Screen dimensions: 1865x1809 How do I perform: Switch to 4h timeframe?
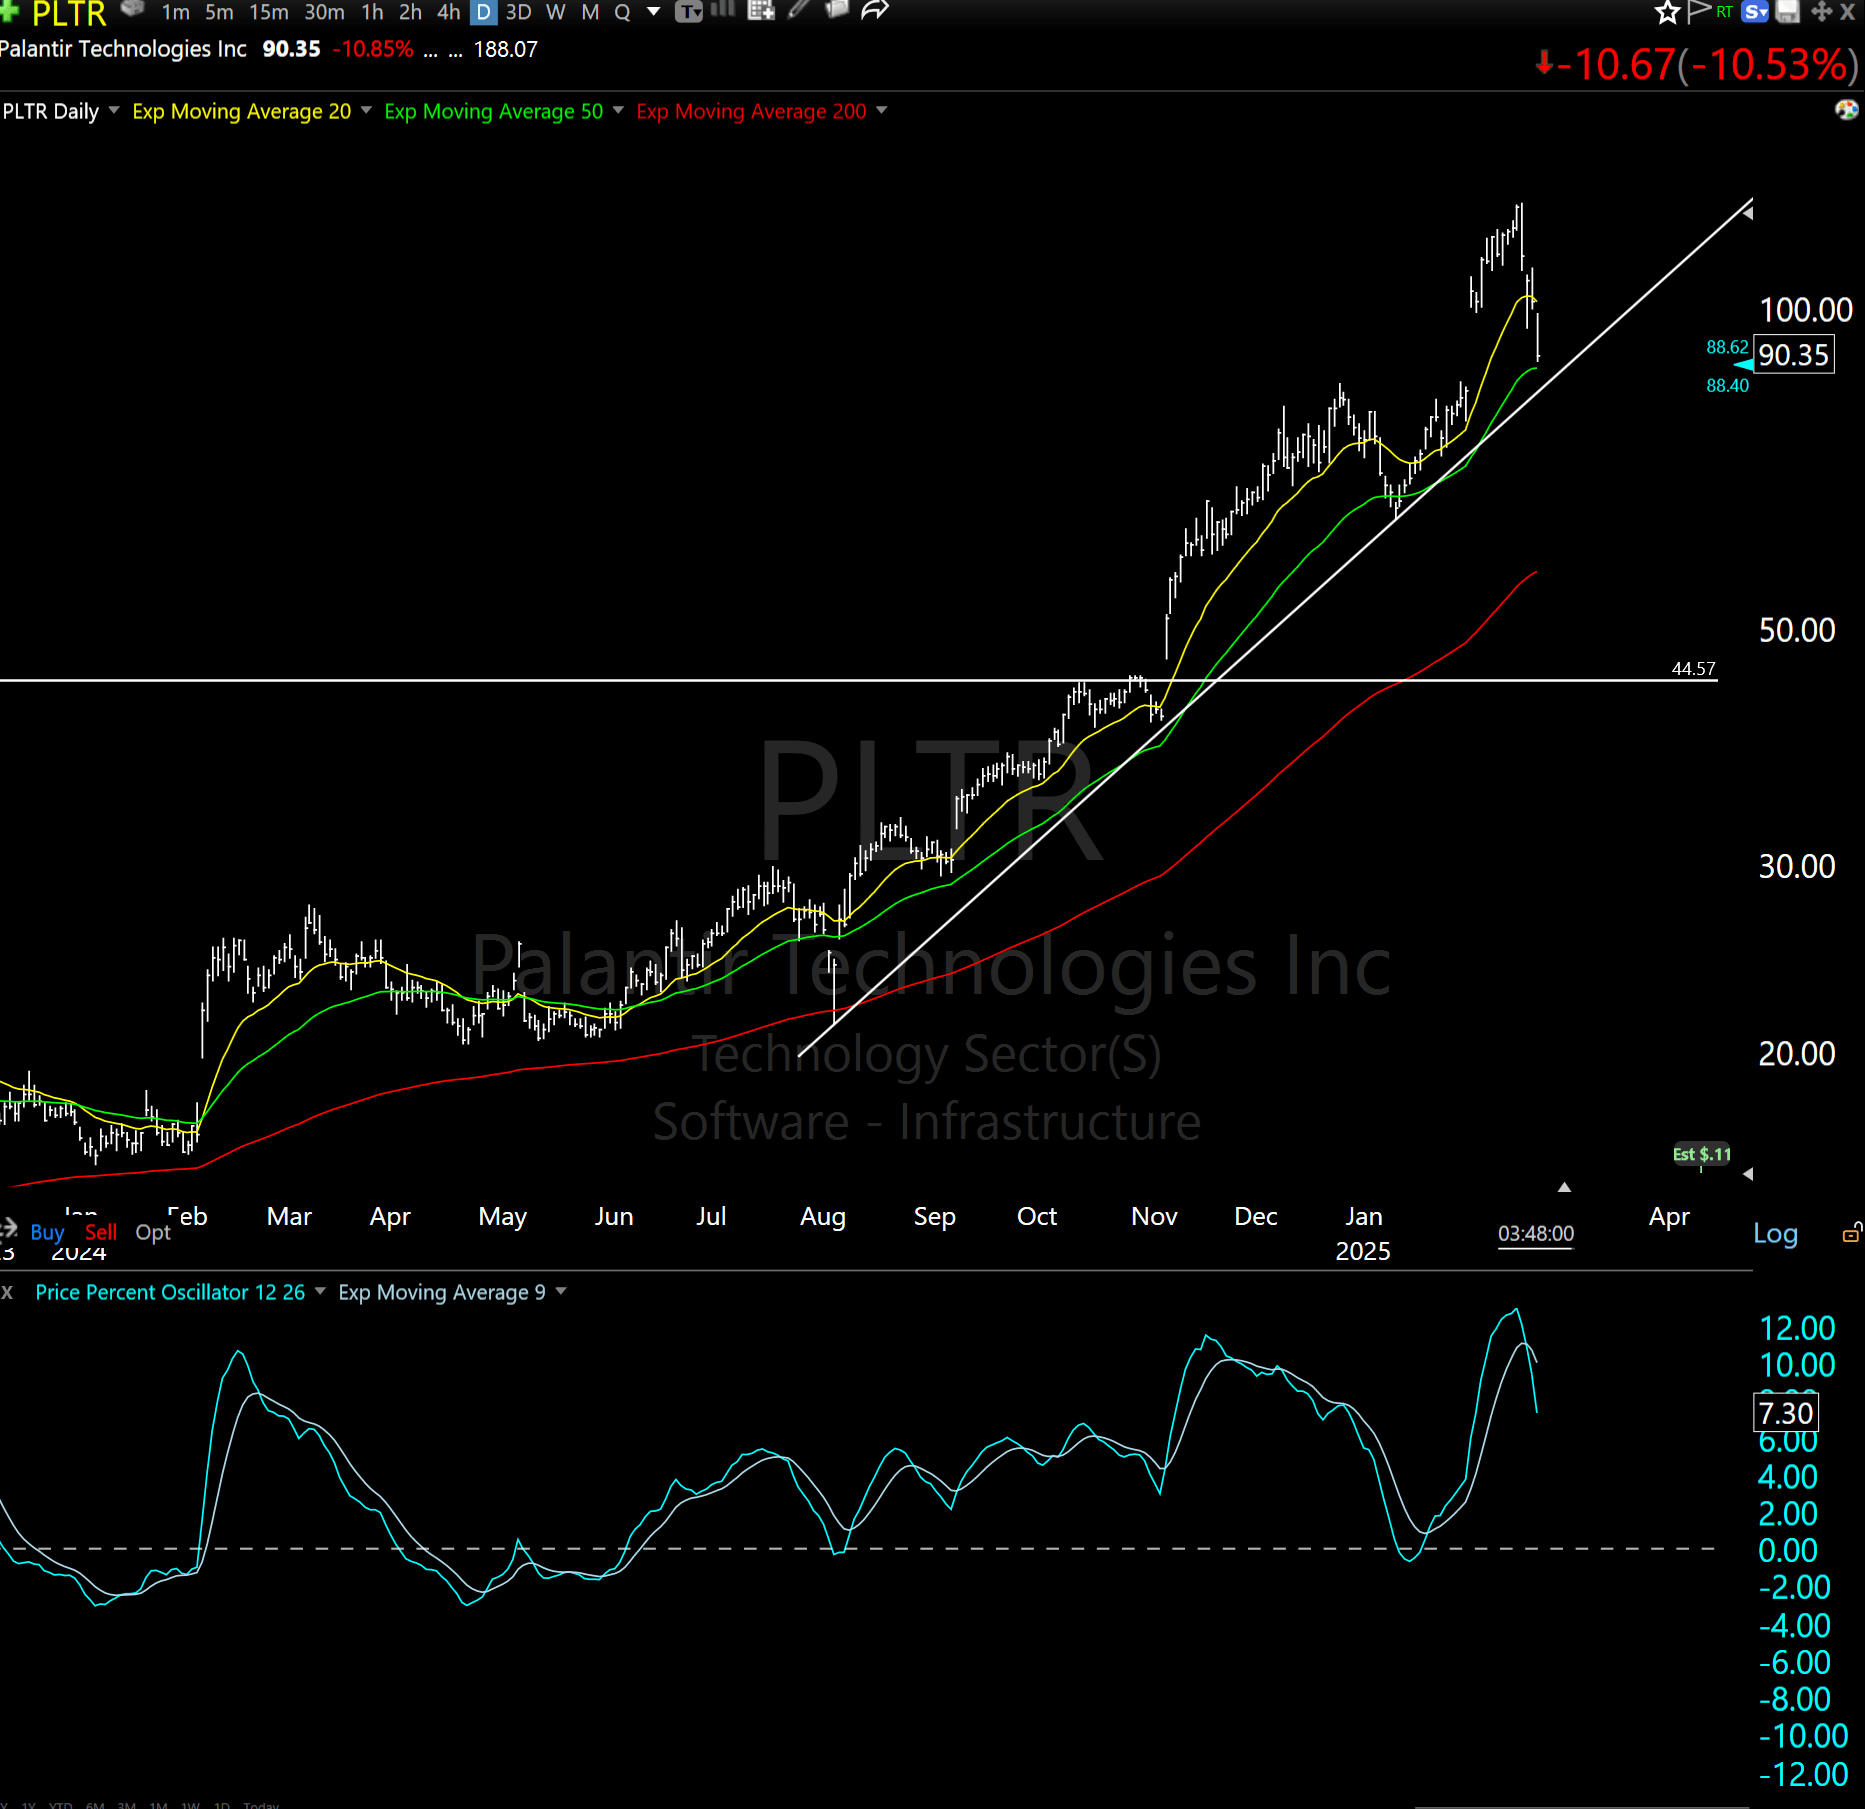pos(449,12)
